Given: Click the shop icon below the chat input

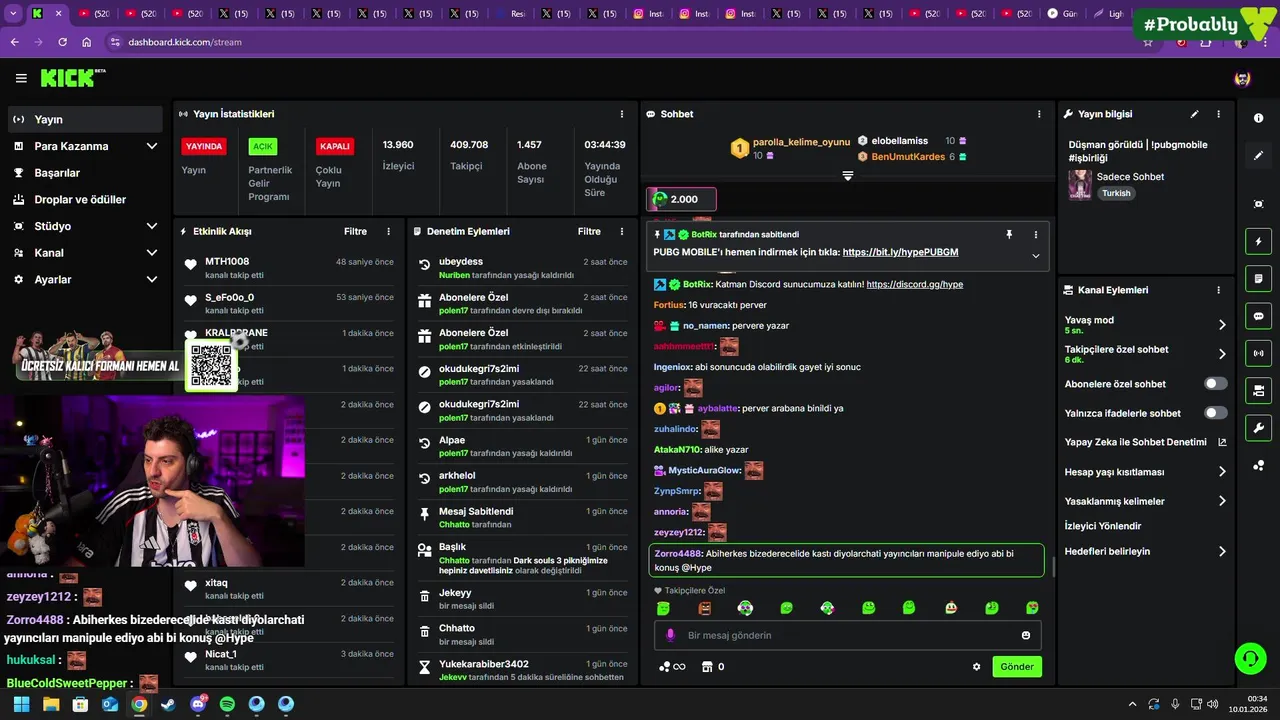Looking at the screenshot, I should pyautogui.click(x=707, y=667).
